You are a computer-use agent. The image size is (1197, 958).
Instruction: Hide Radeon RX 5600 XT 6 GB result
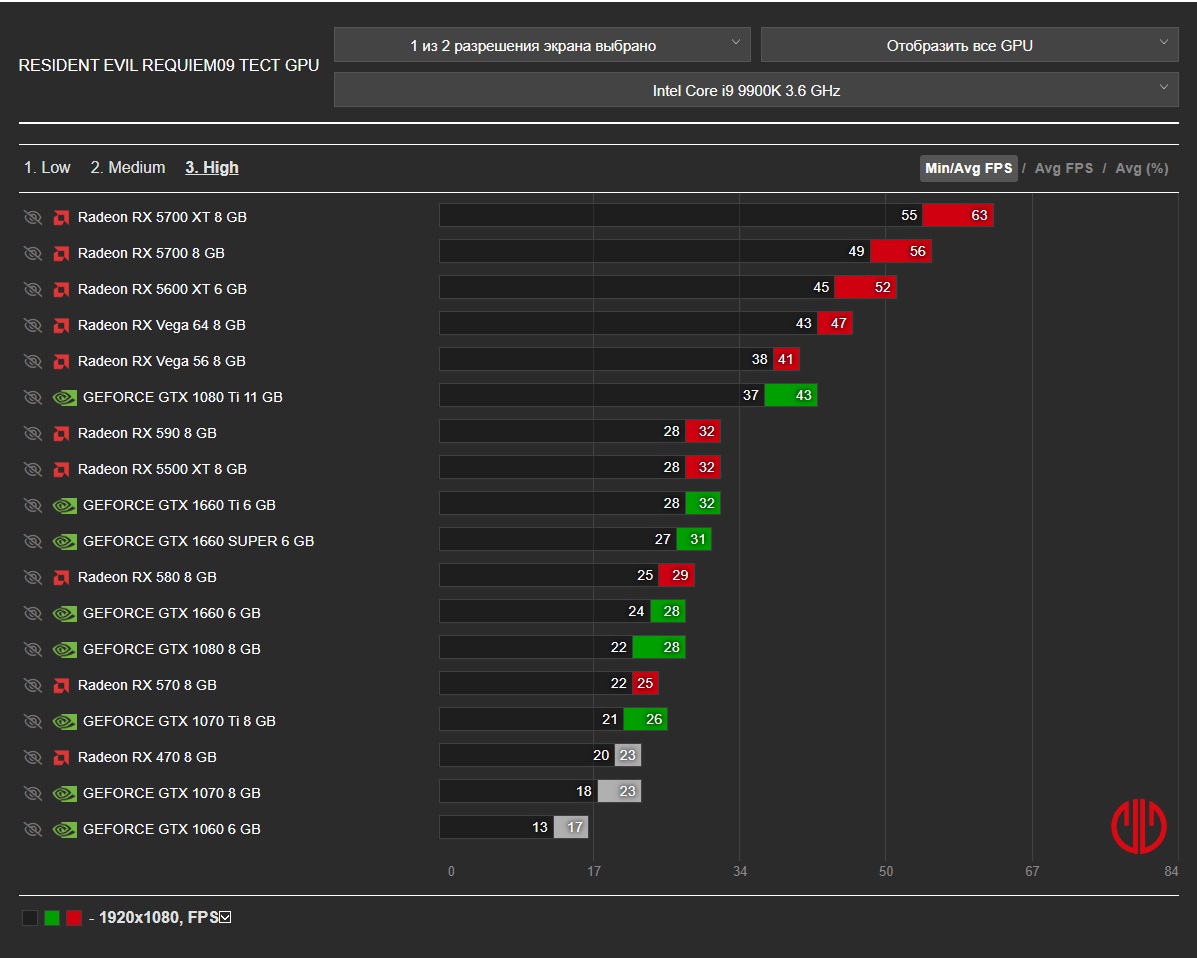[33, 289]
